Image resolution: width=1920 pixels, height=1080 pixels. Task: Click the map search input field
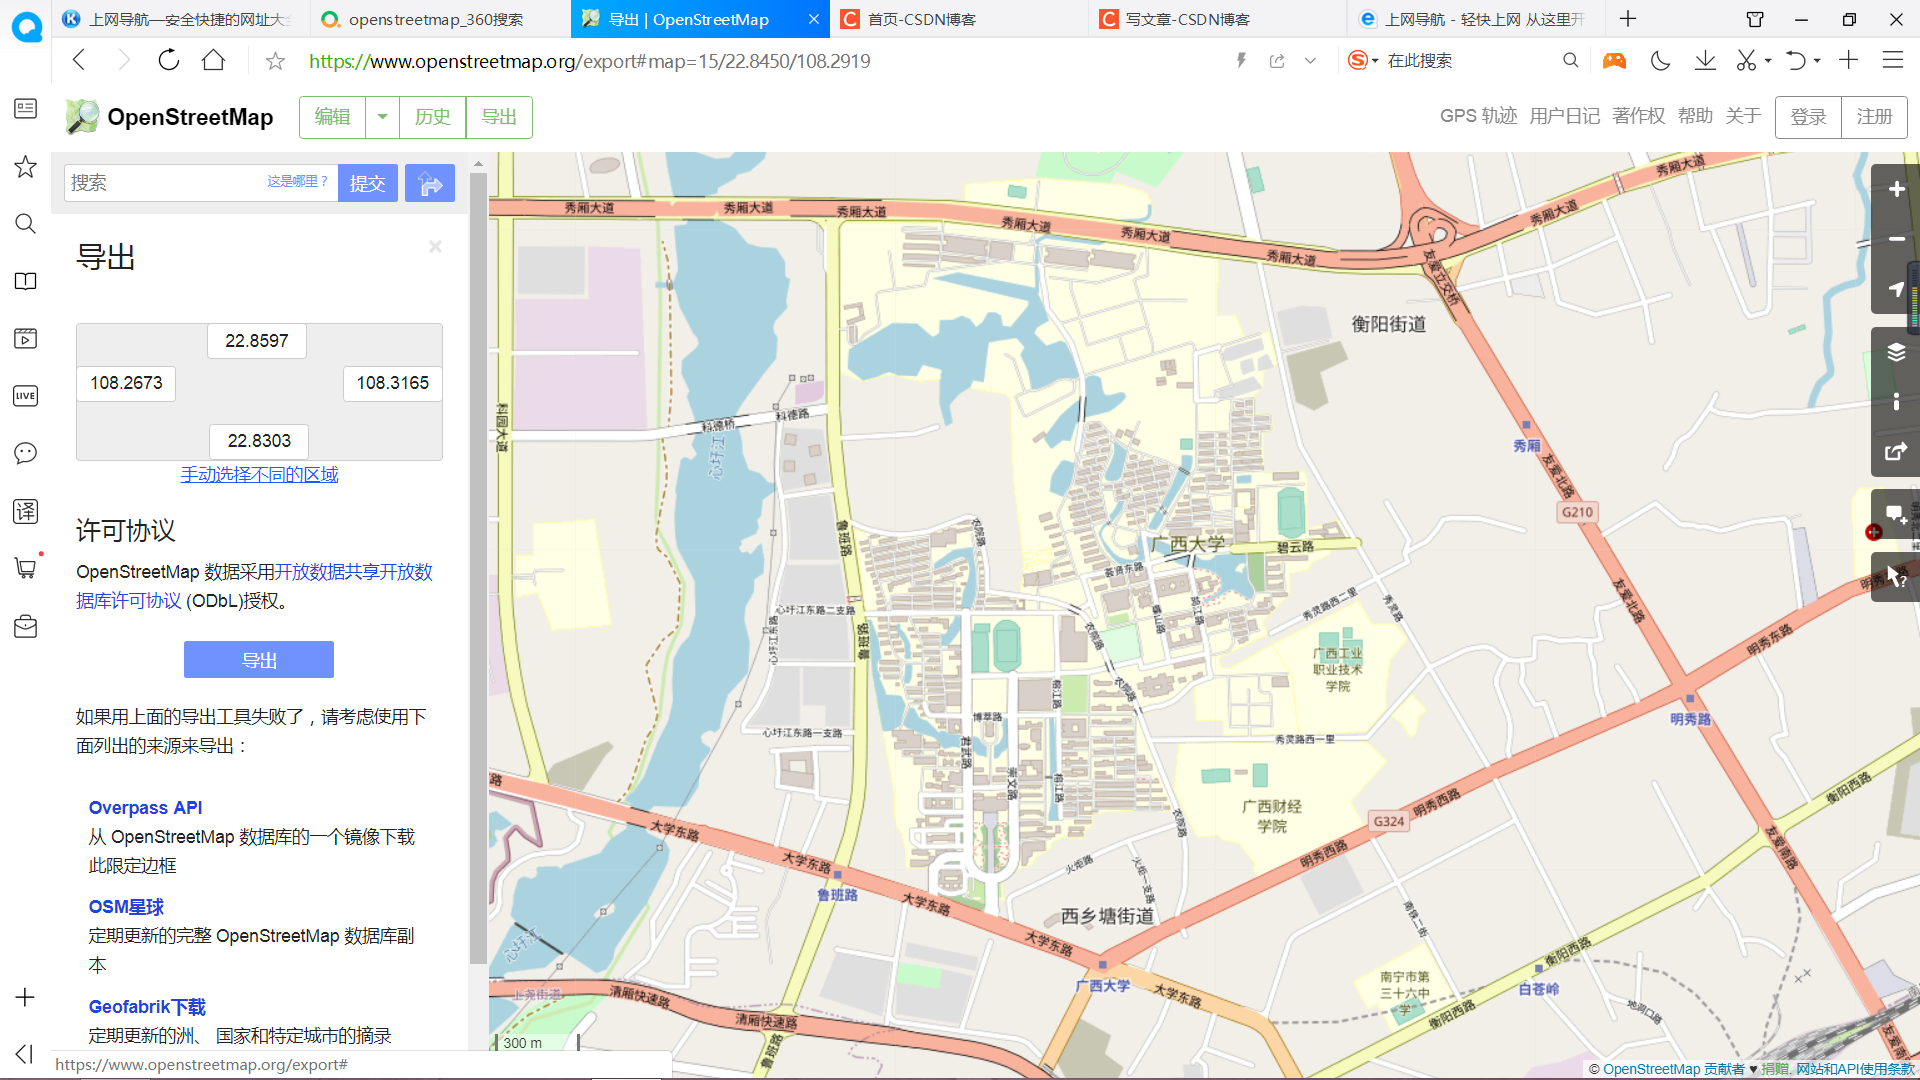click(160, 182)
